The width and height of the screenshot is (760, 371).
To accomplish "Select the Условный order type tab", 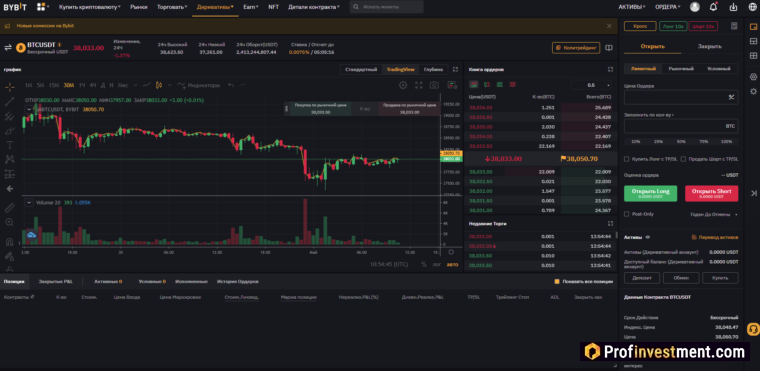I will [719, 69].
